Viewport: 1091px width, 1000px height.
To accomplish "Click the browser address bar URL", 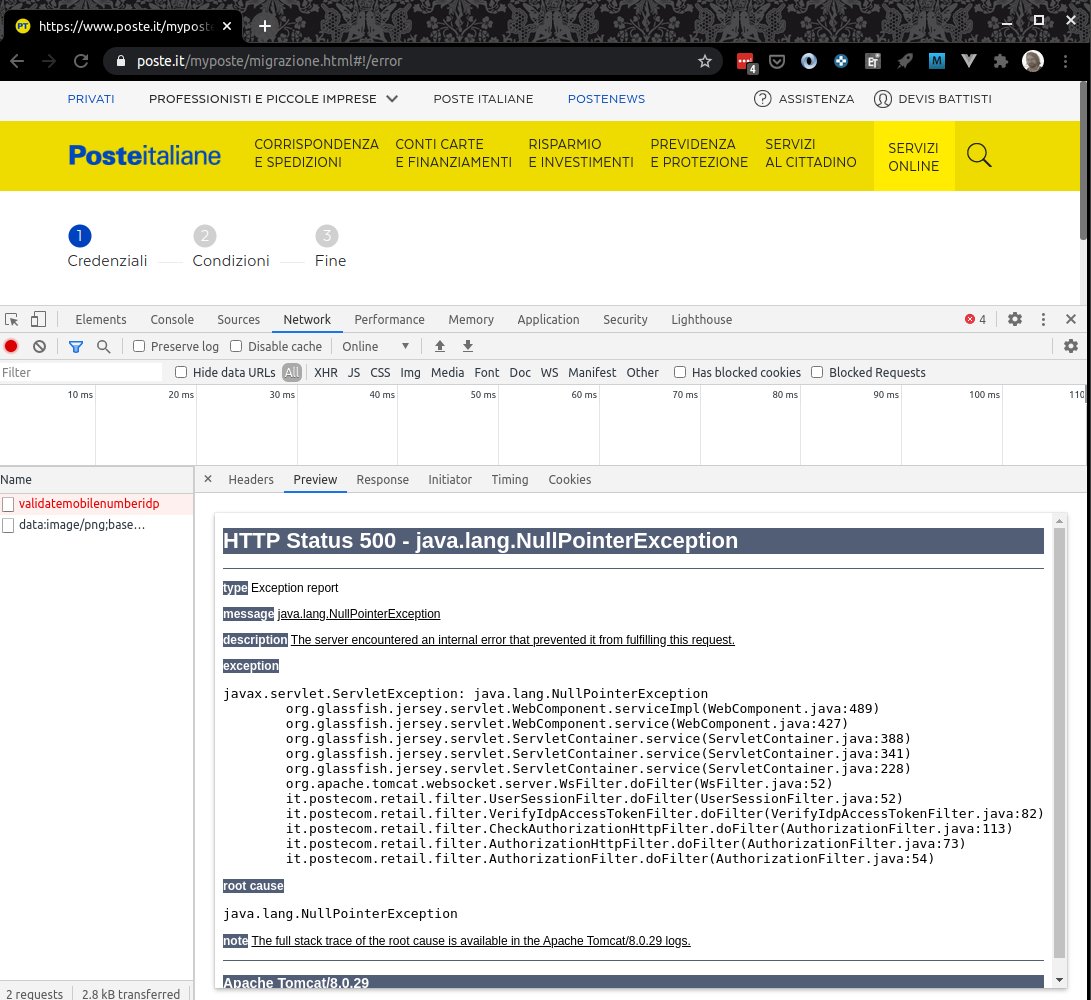I will coord(269,61).
